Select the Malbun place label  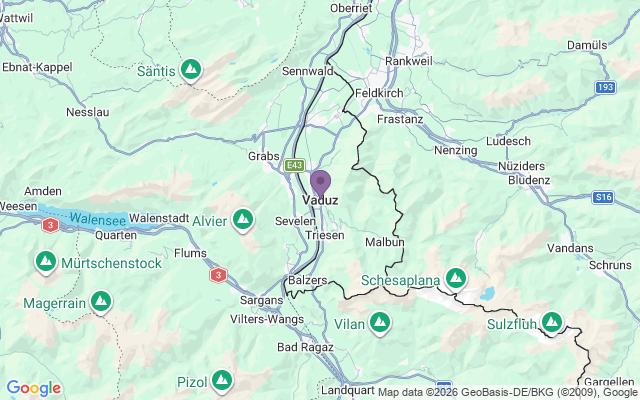(385, 242)
